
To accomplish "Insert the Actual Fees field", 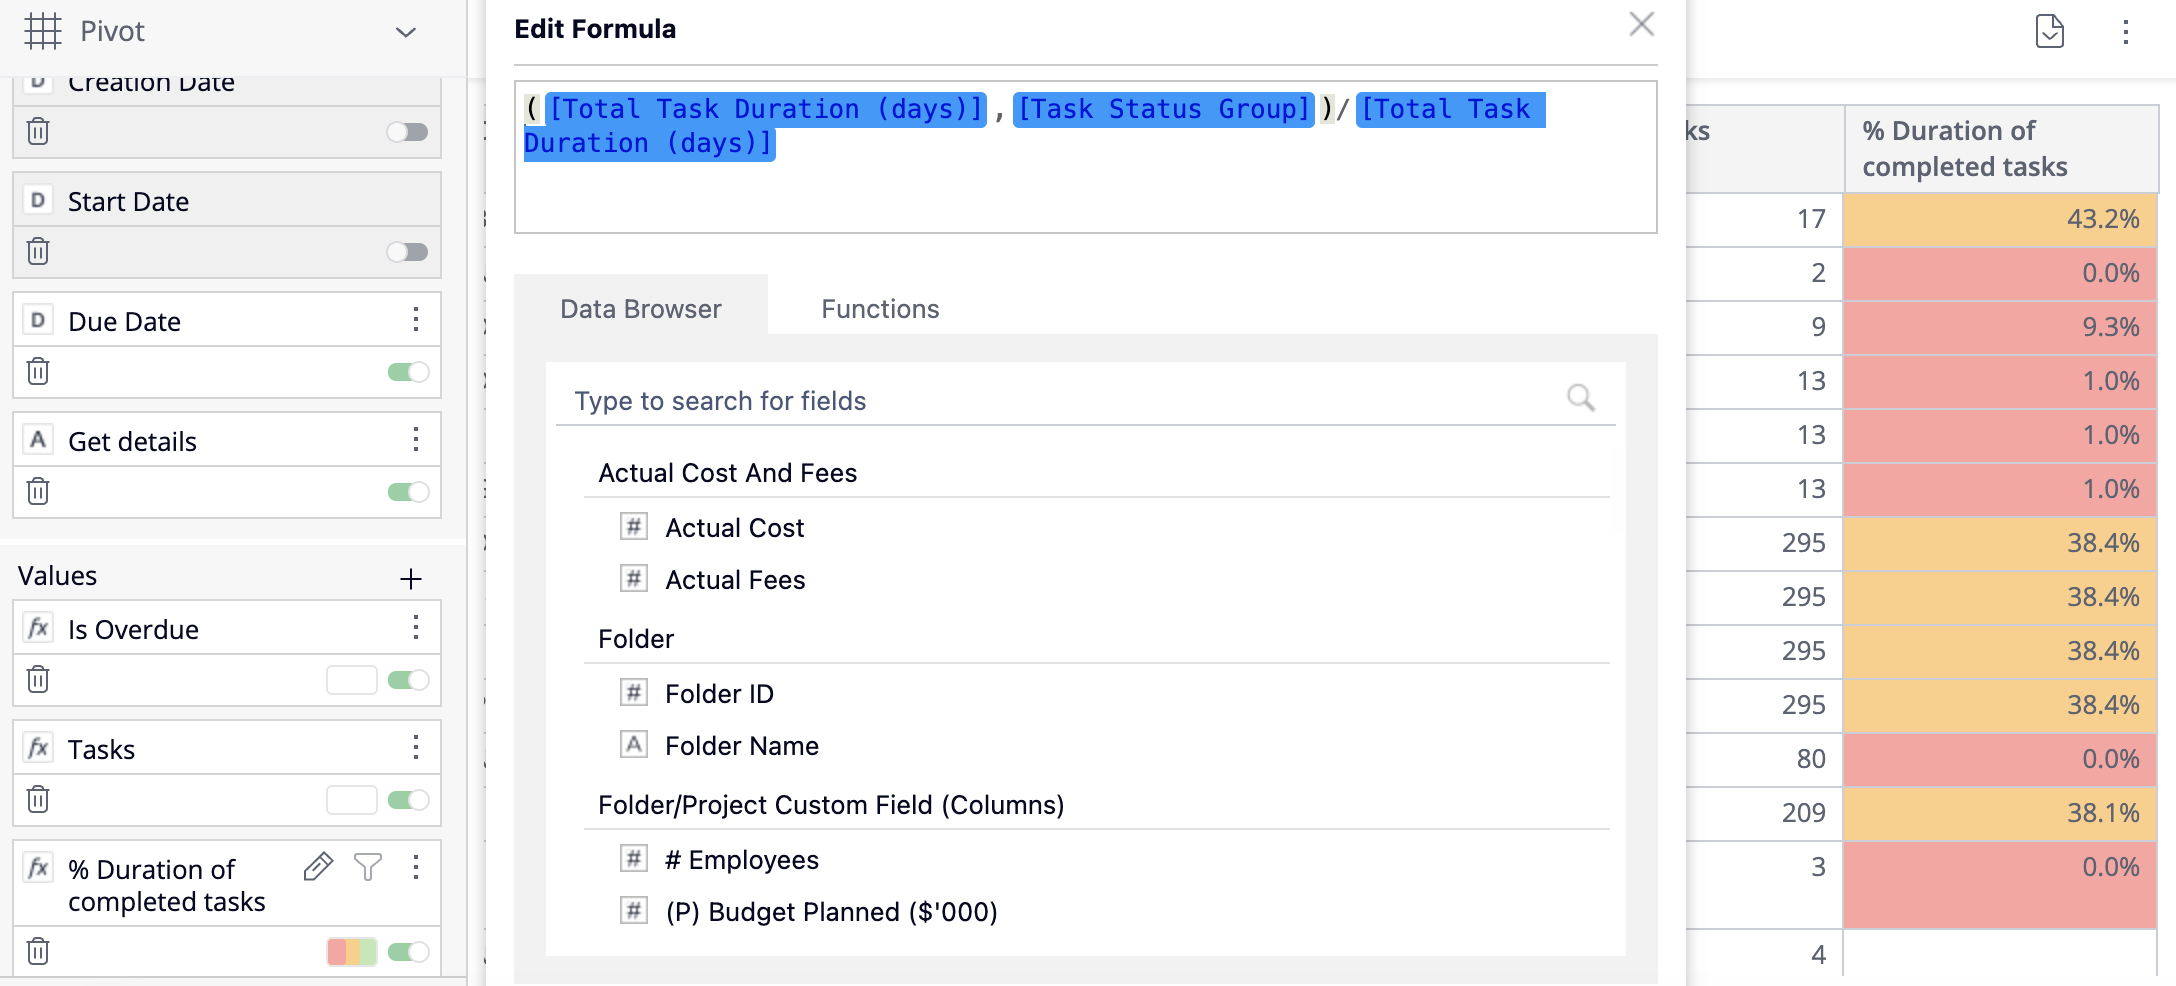I will [735, 579].
